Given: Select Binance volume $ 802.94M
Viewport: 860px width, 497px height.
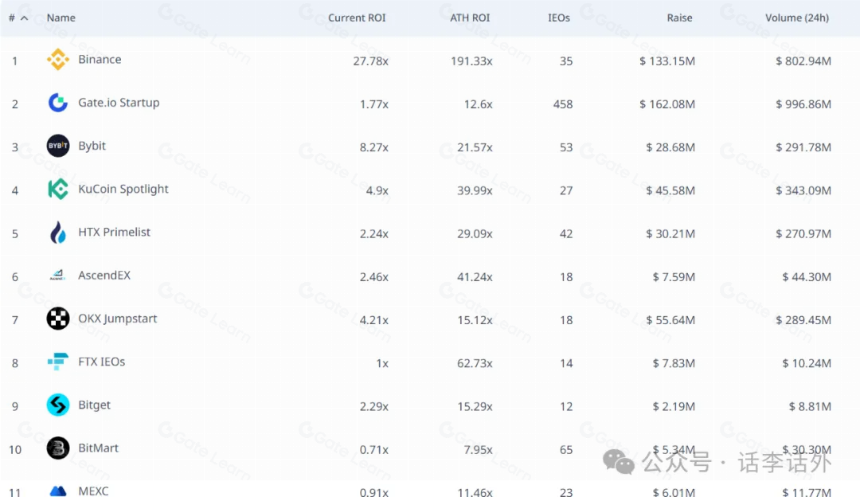Looking at the screenshot, I should click(803, 61).
